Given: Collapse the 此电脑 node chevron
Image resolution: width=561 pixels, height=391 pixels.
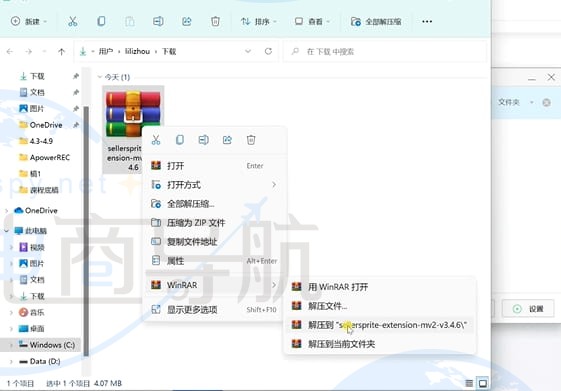Looking at the screenshot, I should 6,231.
